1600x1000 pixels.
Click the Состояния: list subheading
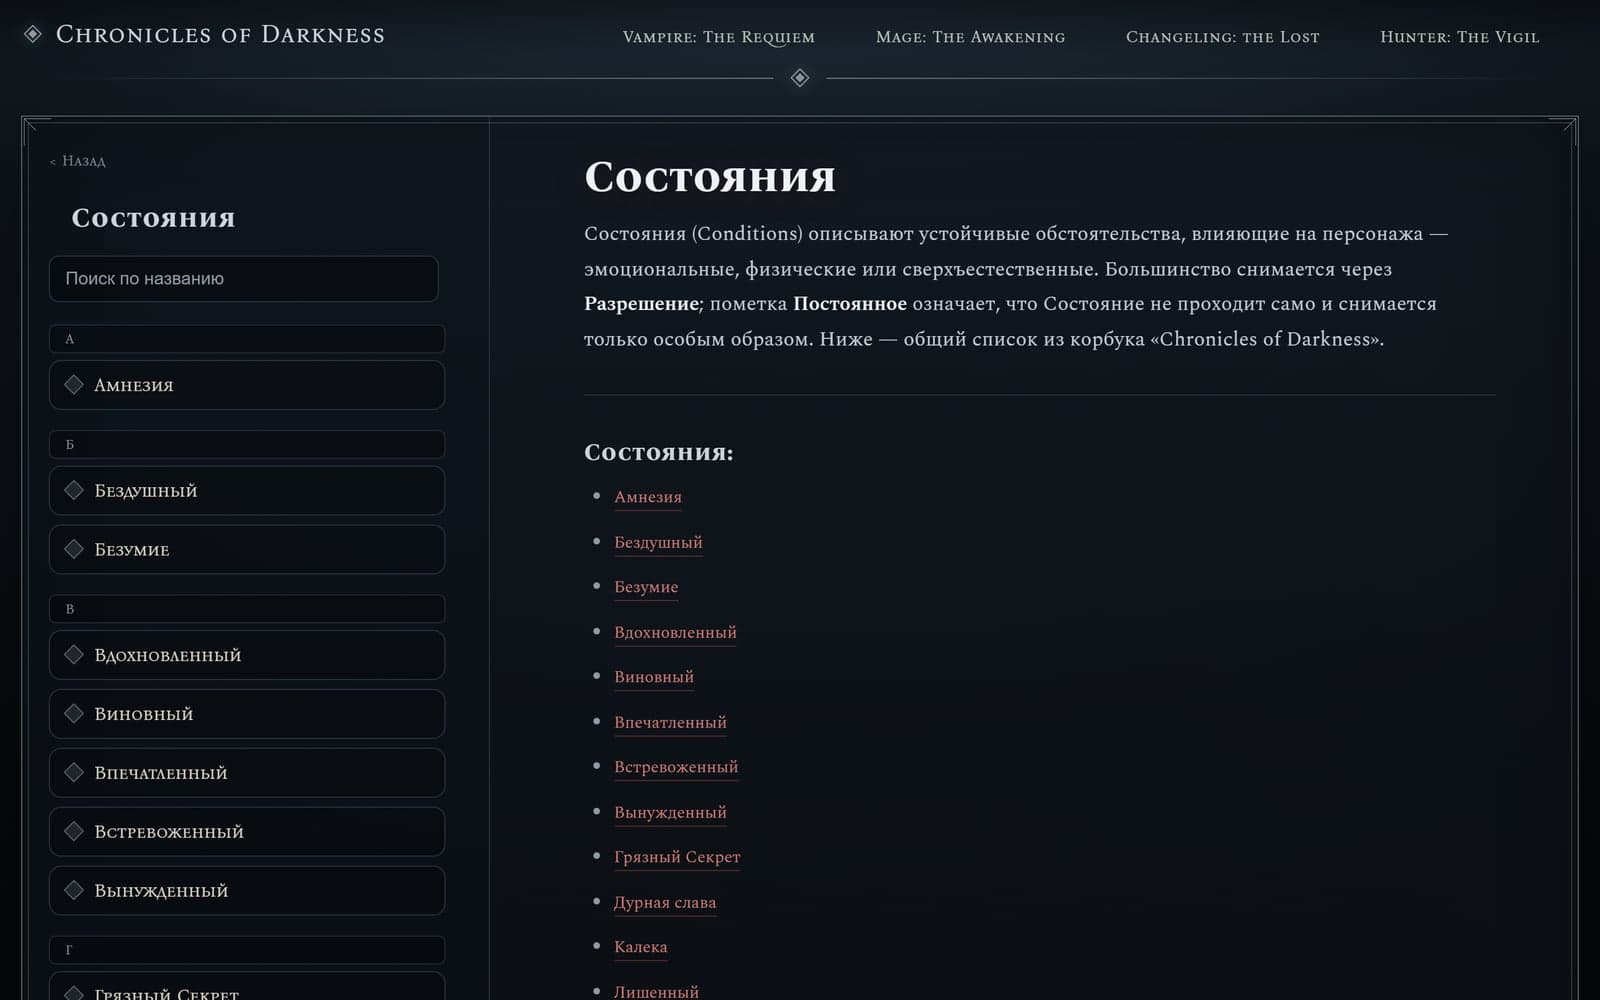659,452
